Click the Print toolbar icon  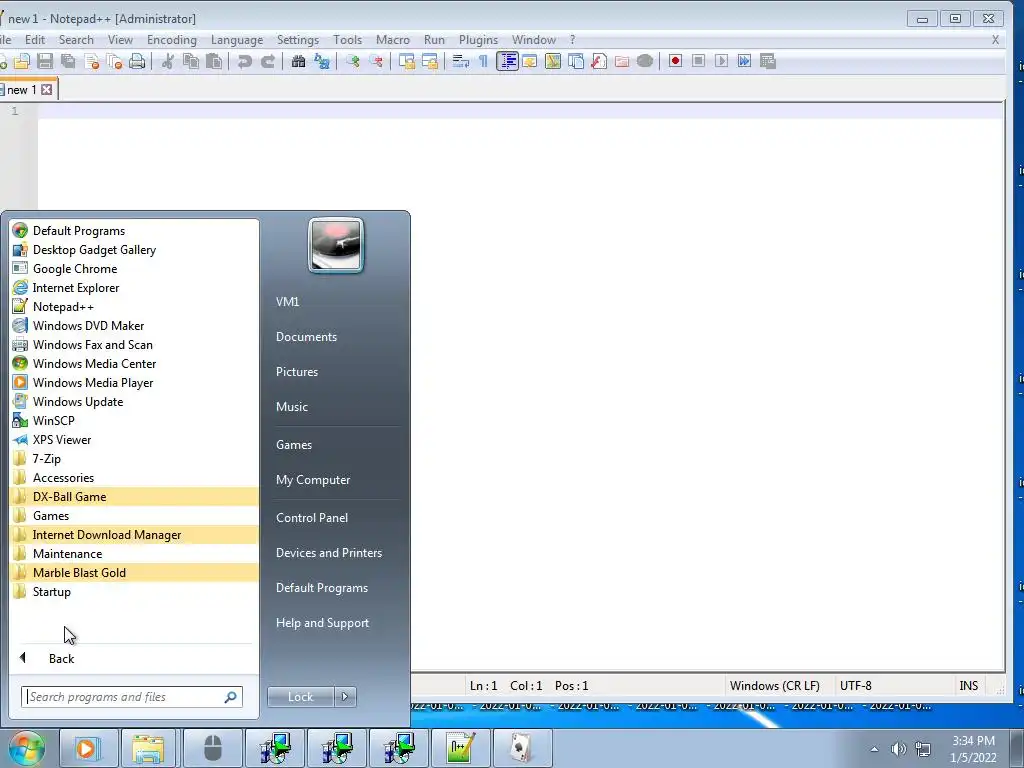(137, 61)
